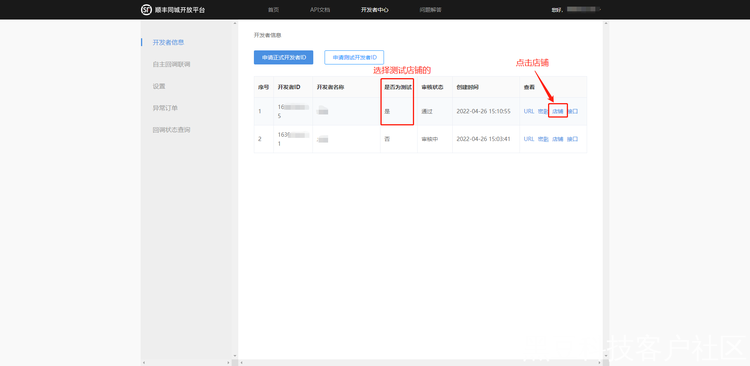Open 异常订单 in the sidebar
The height and width of the screenshot is (366, 750).
point(165,108)
